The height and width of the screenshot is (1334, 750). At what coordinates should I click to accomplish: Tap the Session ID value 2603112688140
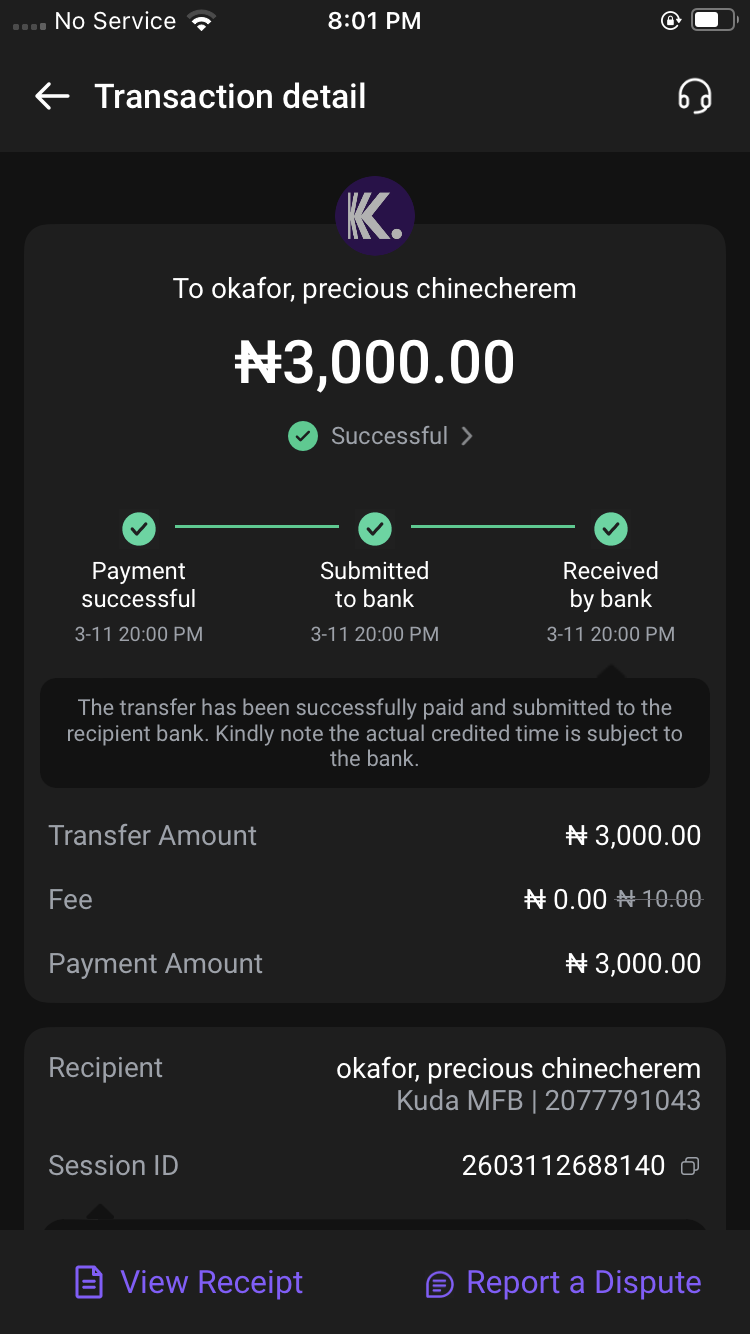563,1165
